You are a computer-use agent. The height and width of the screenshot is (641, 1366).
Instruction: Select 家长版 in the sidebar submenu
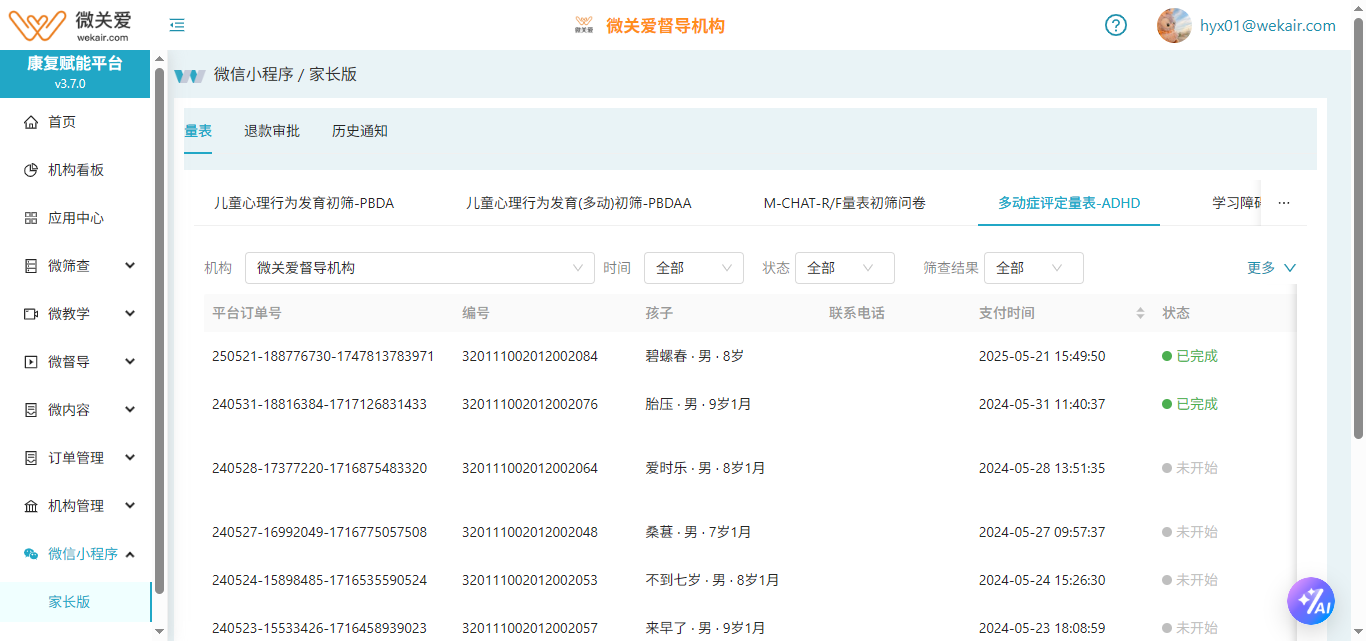click(70, 602)
